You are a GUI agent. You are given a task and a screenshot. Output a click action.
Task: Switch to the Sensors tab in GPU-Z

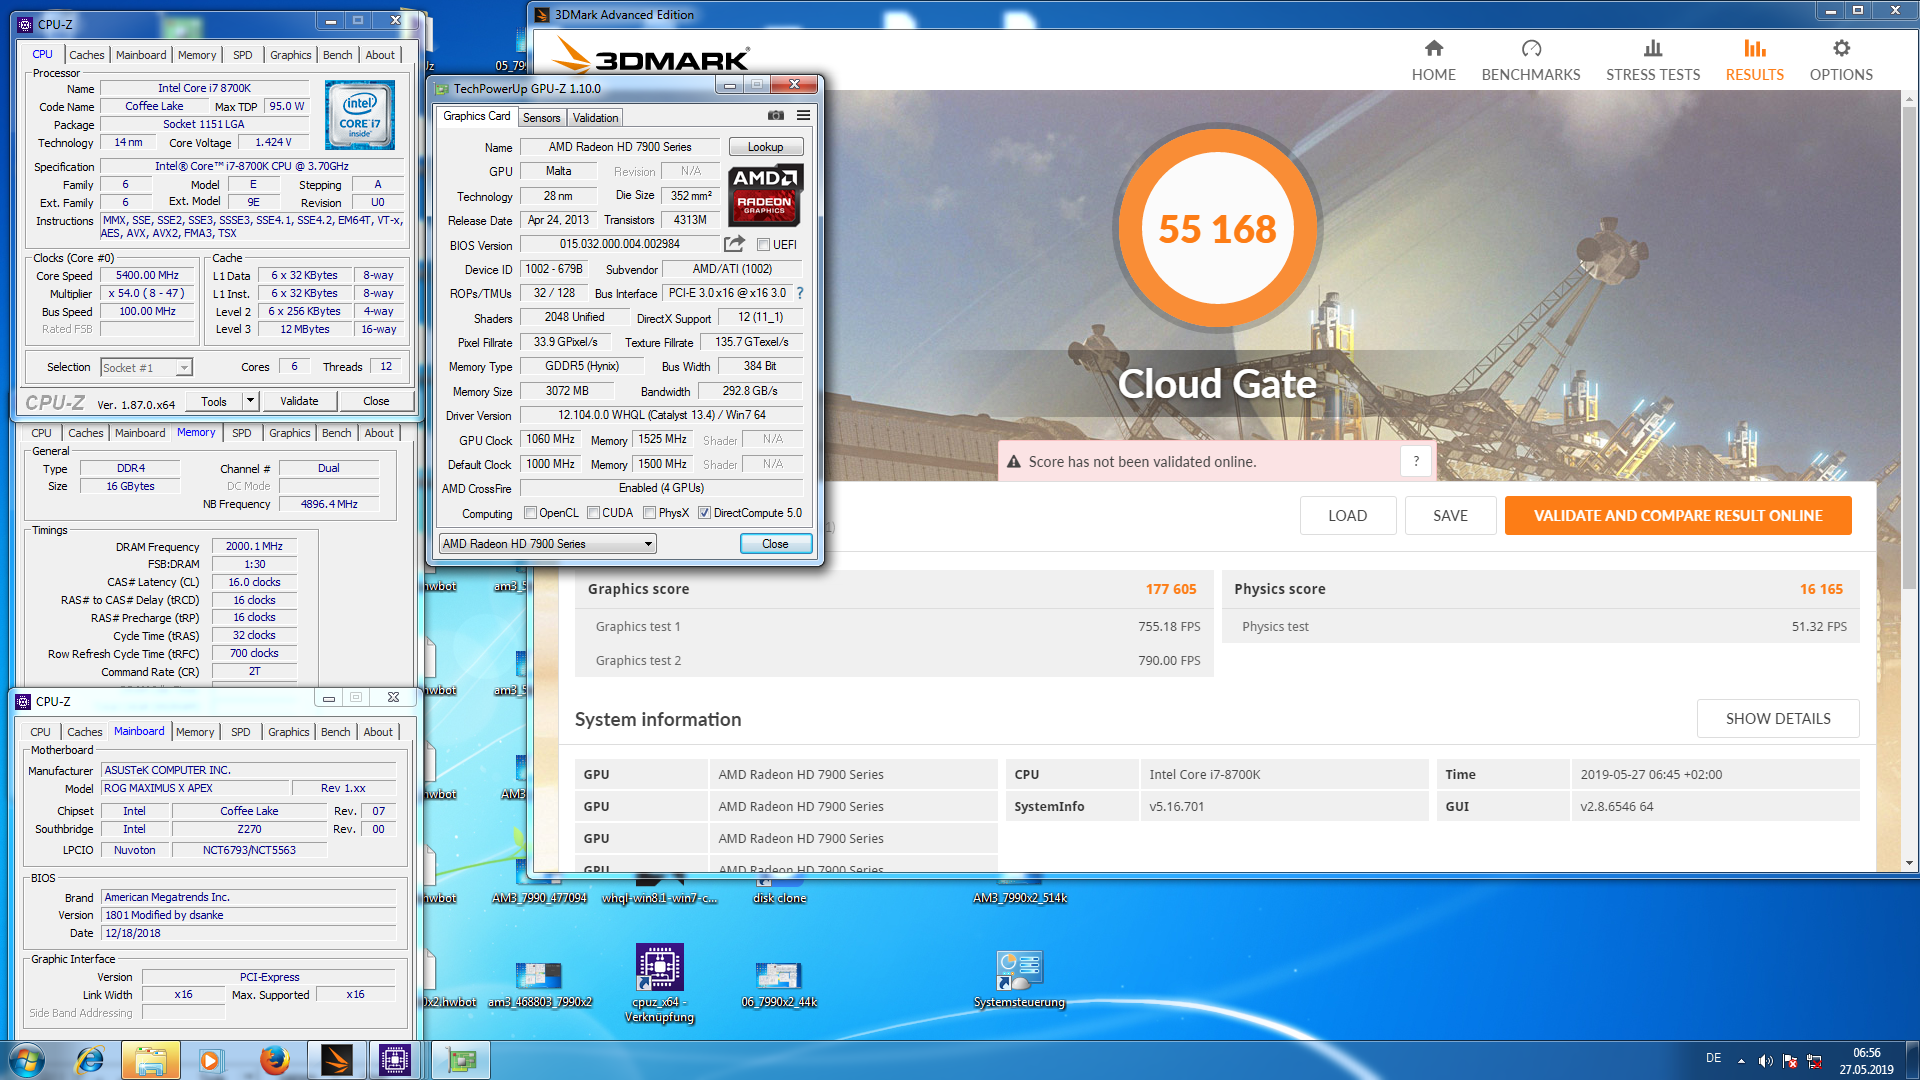coord(542,117)
